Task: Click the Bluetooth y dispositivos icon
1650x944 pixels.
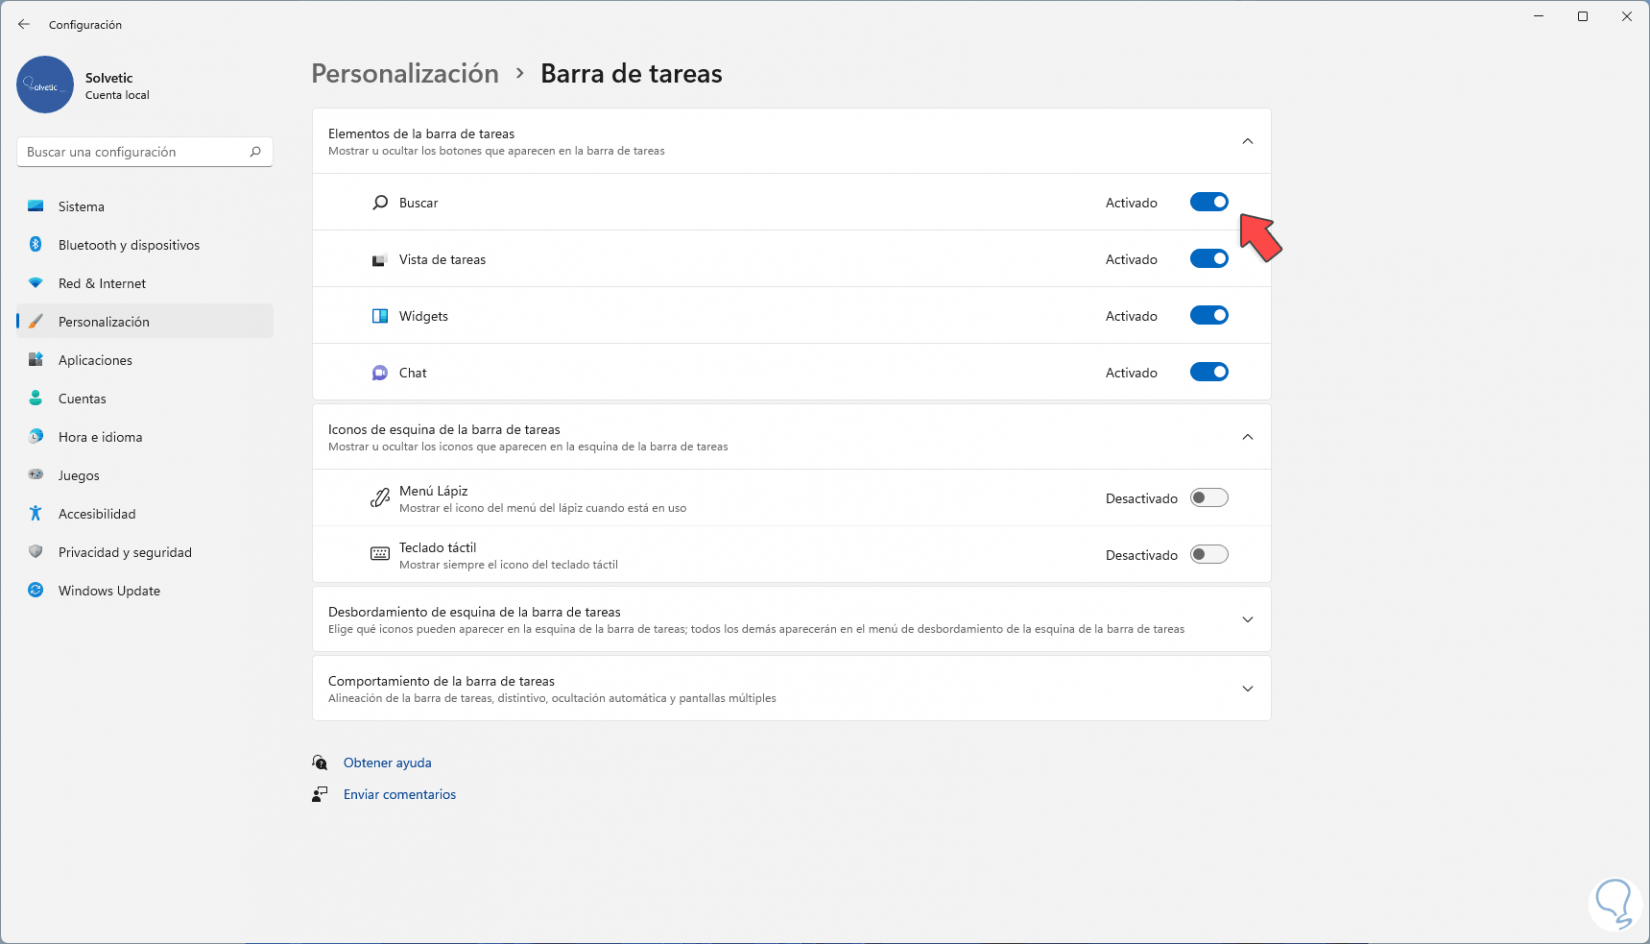Action: [36, 245]
